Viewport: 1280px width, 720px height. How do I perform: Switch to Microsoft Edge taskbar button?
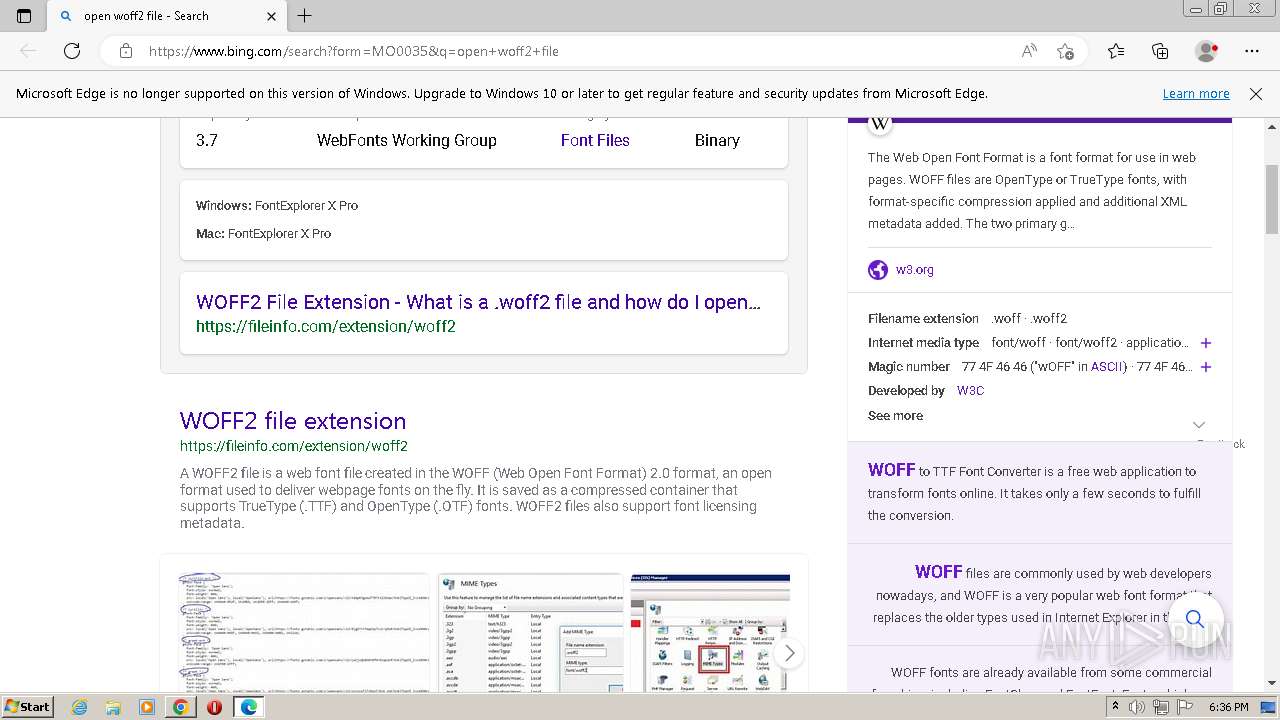248,707
